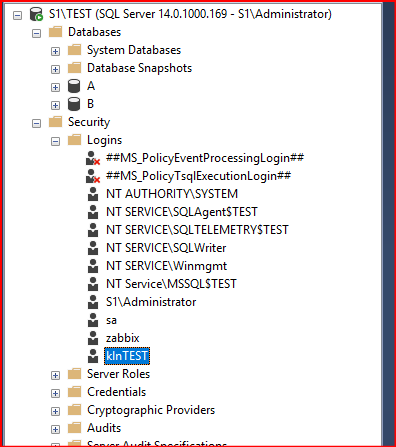Select NT AUTHORITY\SYSTEM login
This screenshot has width=396, height=447.
(x=172, y=194)
